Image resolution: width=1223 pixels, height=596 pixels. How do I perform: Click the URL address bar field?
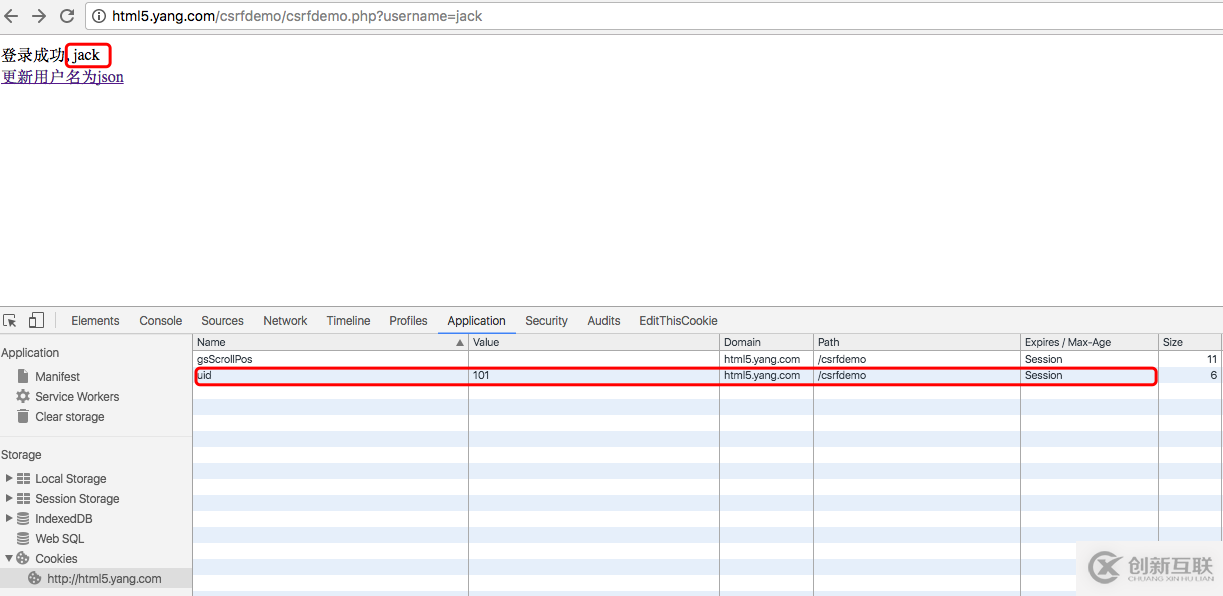(x=600, y=16)
